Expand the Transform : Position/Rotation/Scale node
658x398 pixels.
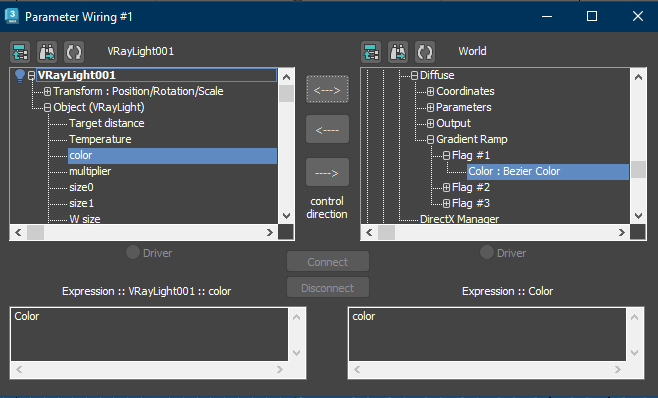pyautogui.click(x=47, y=92)
